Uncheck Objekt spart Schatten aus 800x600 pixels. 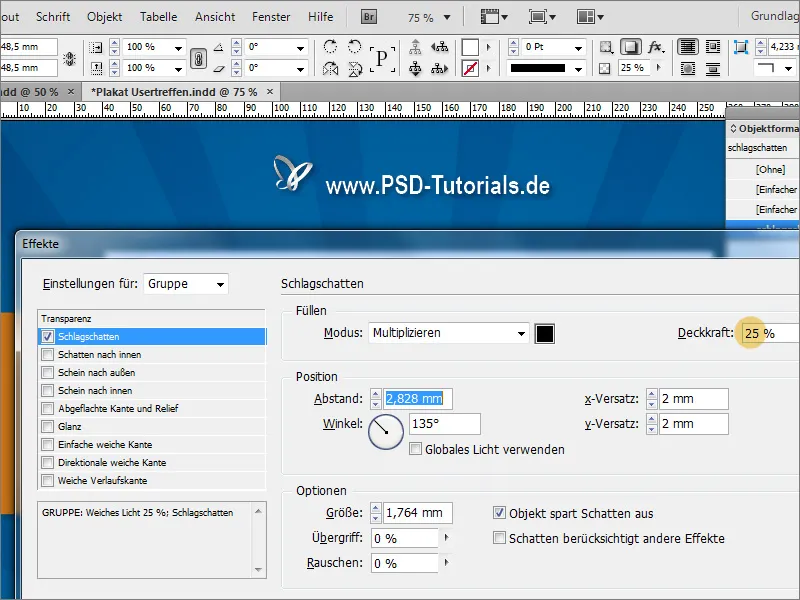tap(499, 513)
